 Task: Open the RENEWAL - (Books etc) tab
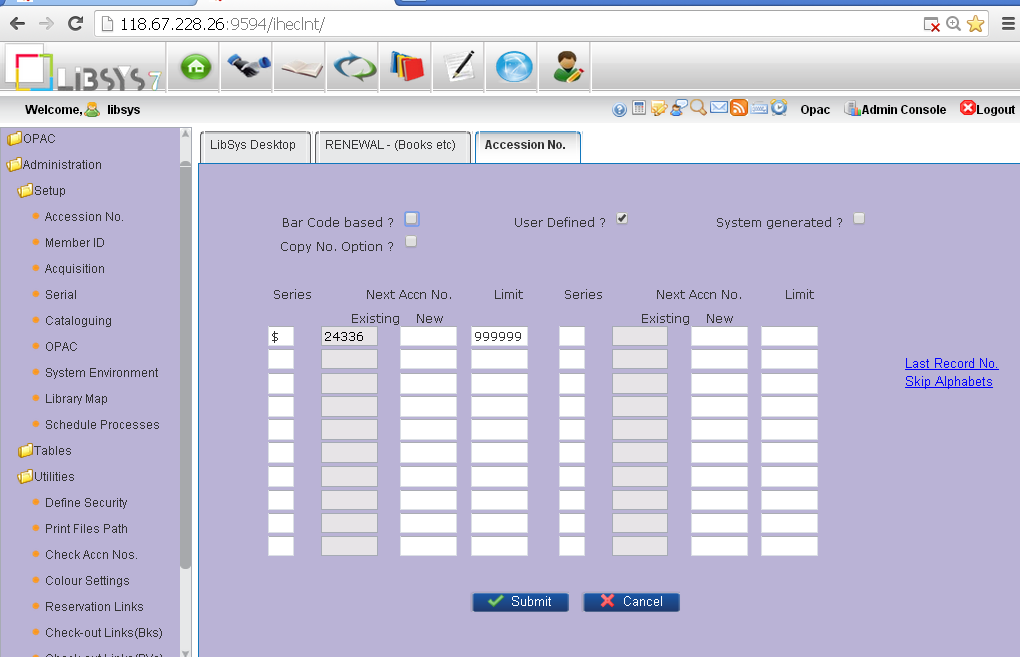click(392, 146)
